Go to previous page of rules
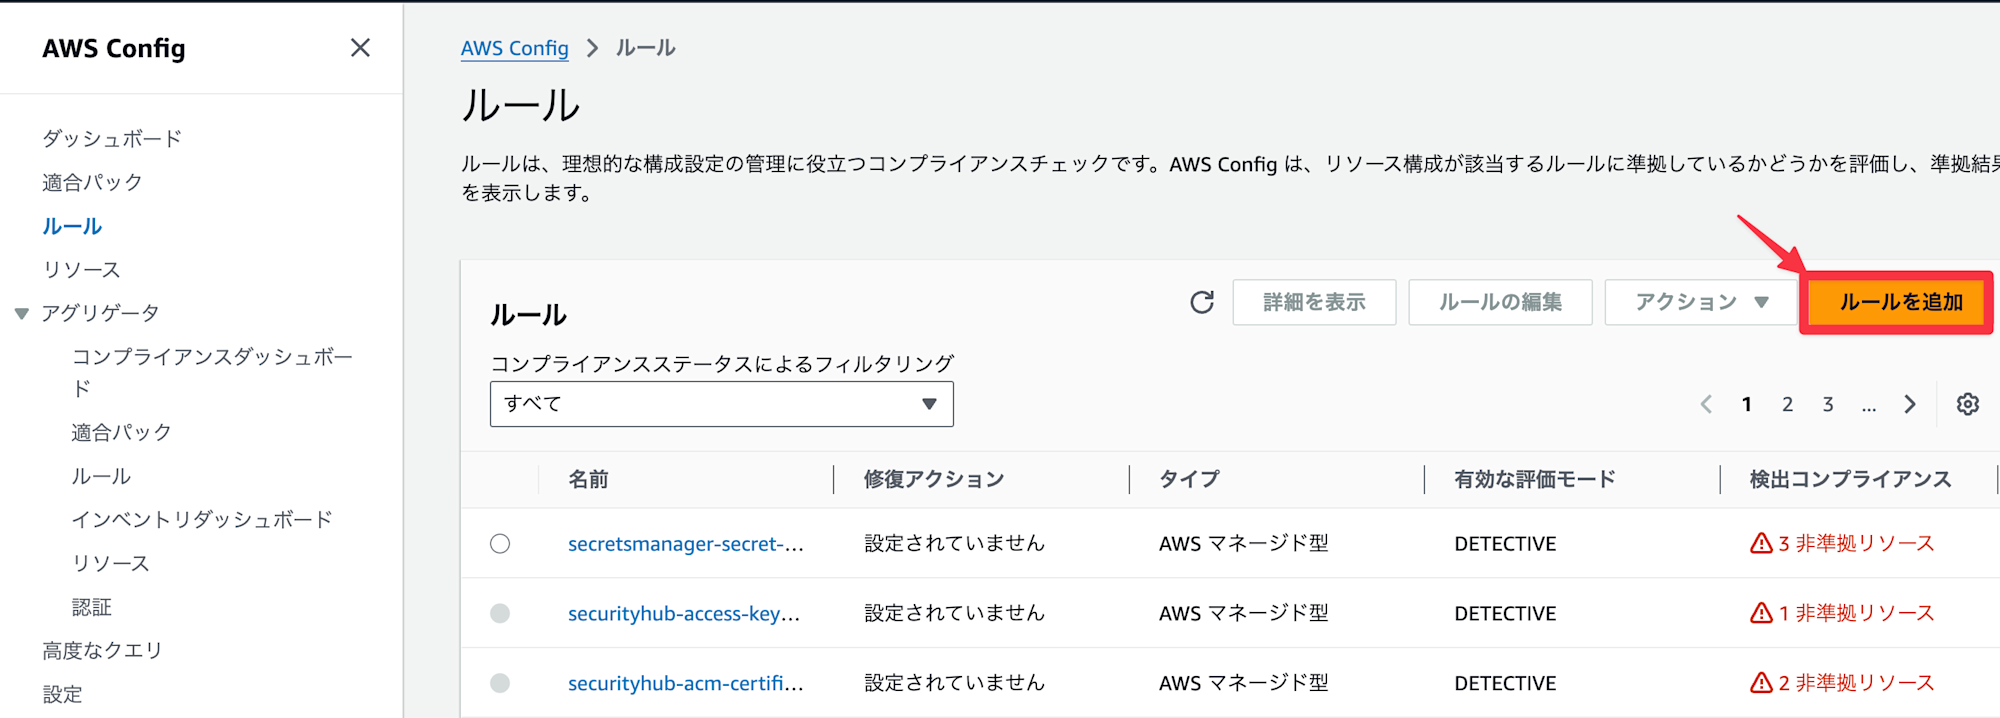 pos(1706,404)
